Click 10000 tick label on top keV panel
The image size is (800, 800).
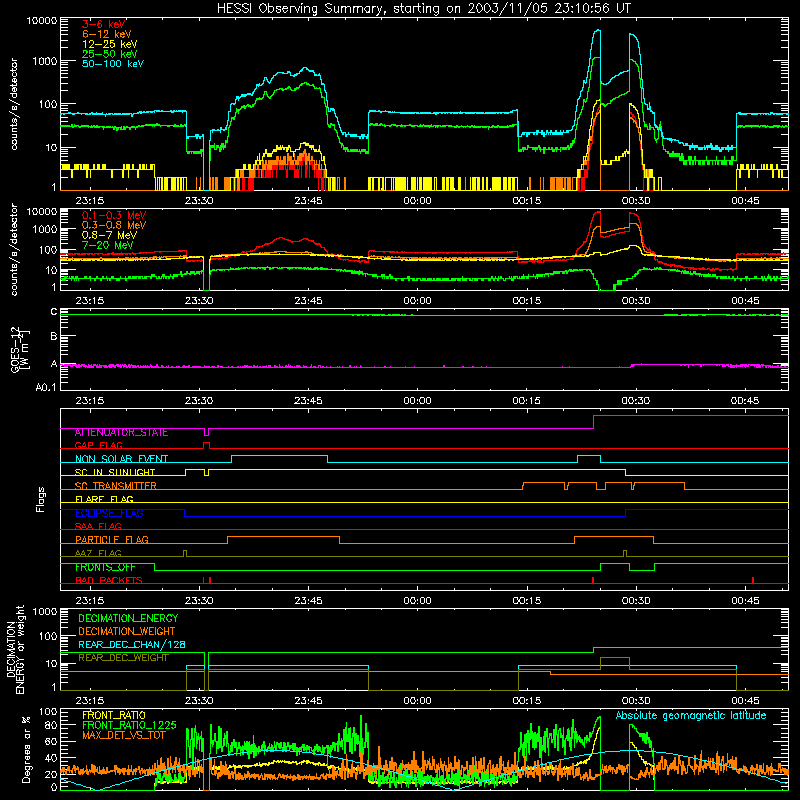coord(42,21)
